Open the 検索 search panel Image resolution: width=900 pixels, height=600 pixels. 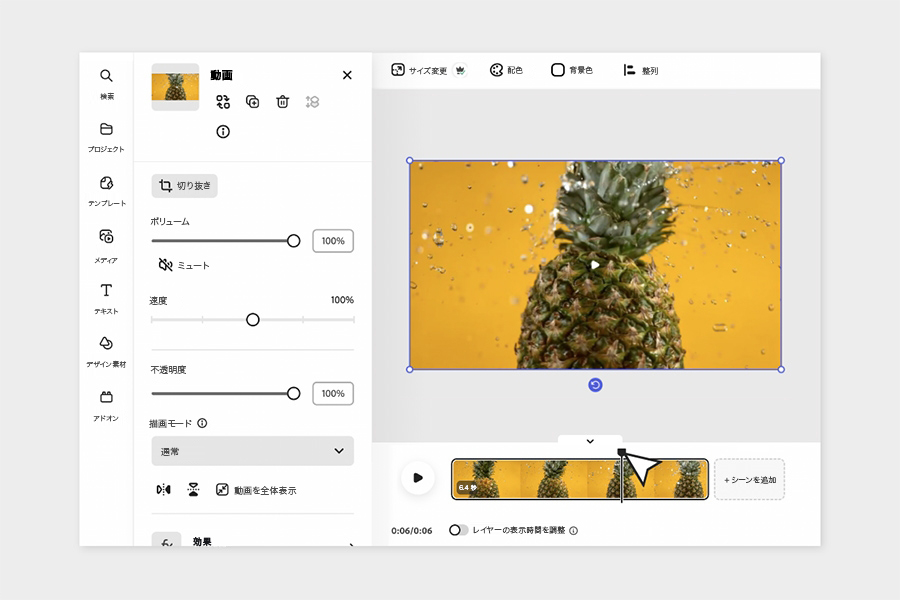pos(106,83)
